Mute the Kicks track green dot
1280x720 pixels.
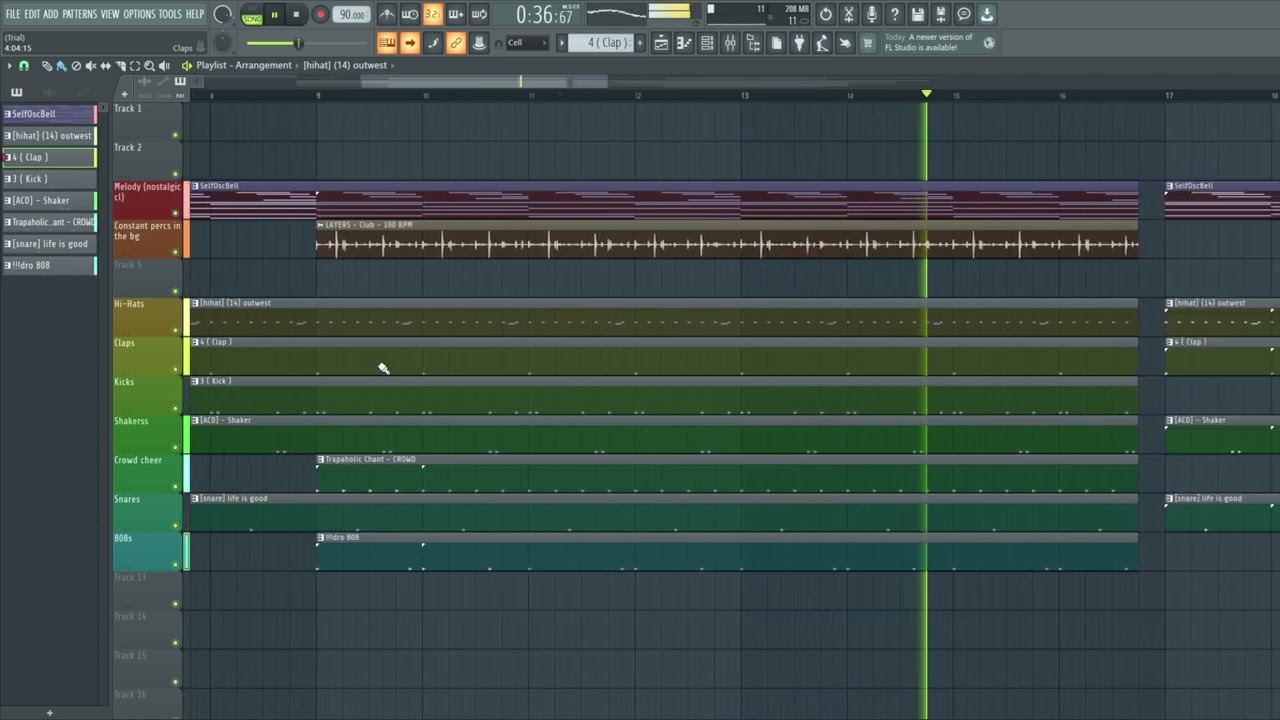pos(175,409)
